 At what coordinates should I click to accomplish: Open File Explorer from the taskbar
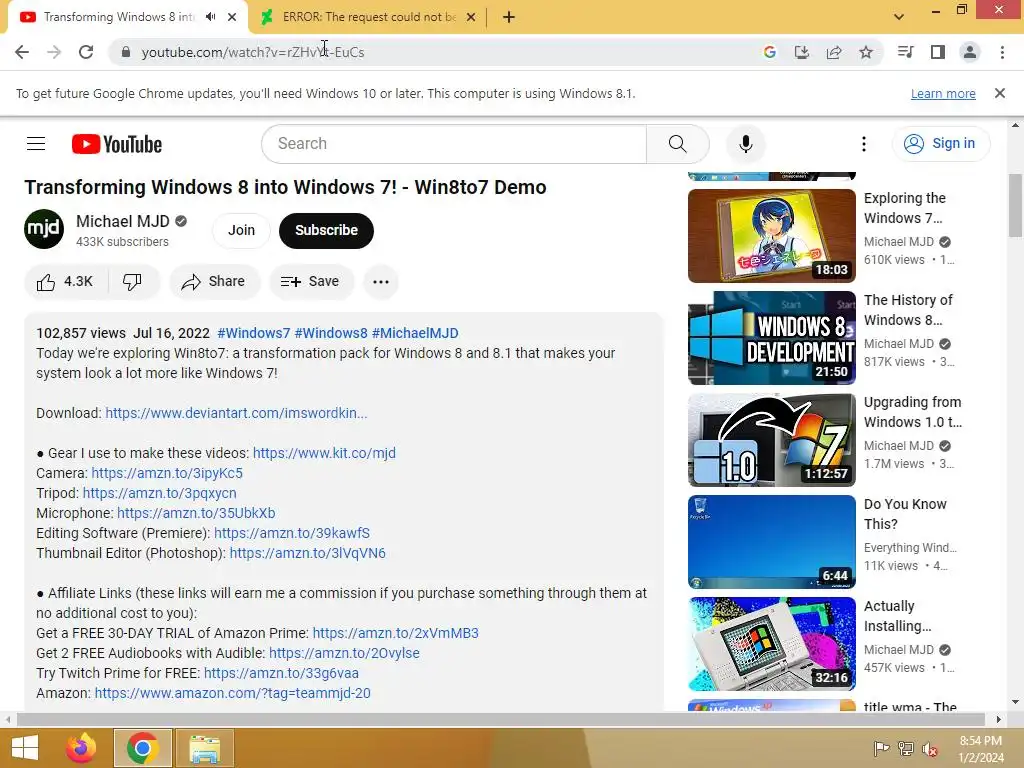(x=204, y=748)
